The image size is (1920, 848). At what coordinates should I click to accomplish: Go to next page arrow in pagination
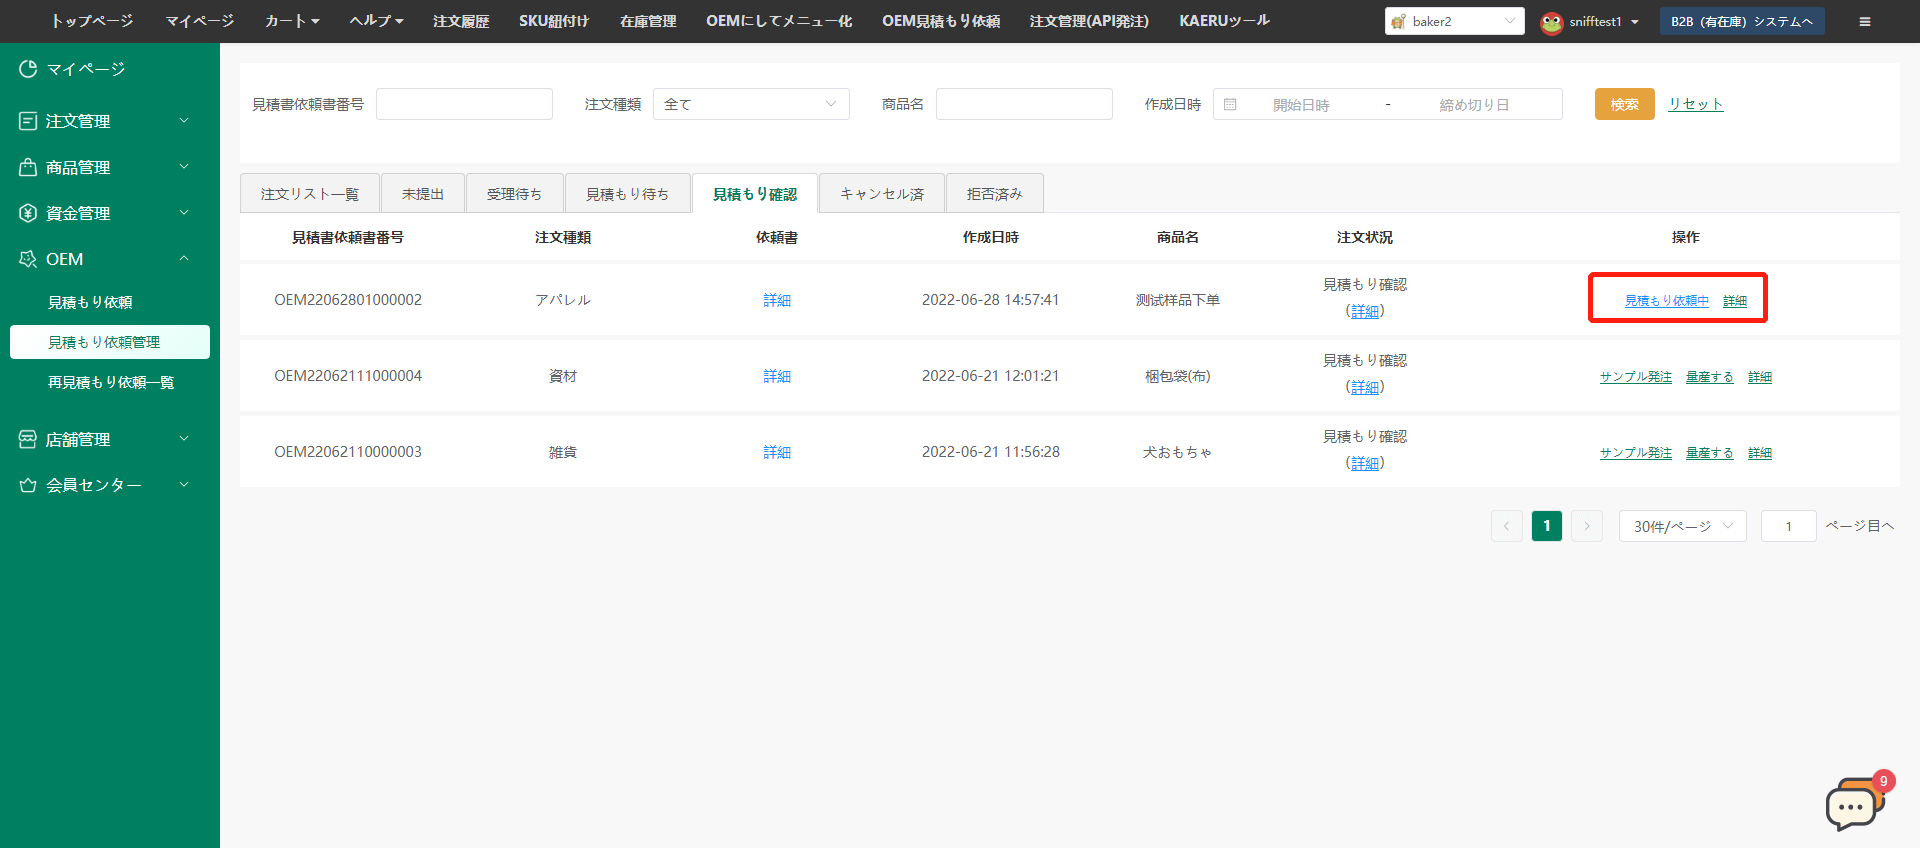click(1587, 526)
